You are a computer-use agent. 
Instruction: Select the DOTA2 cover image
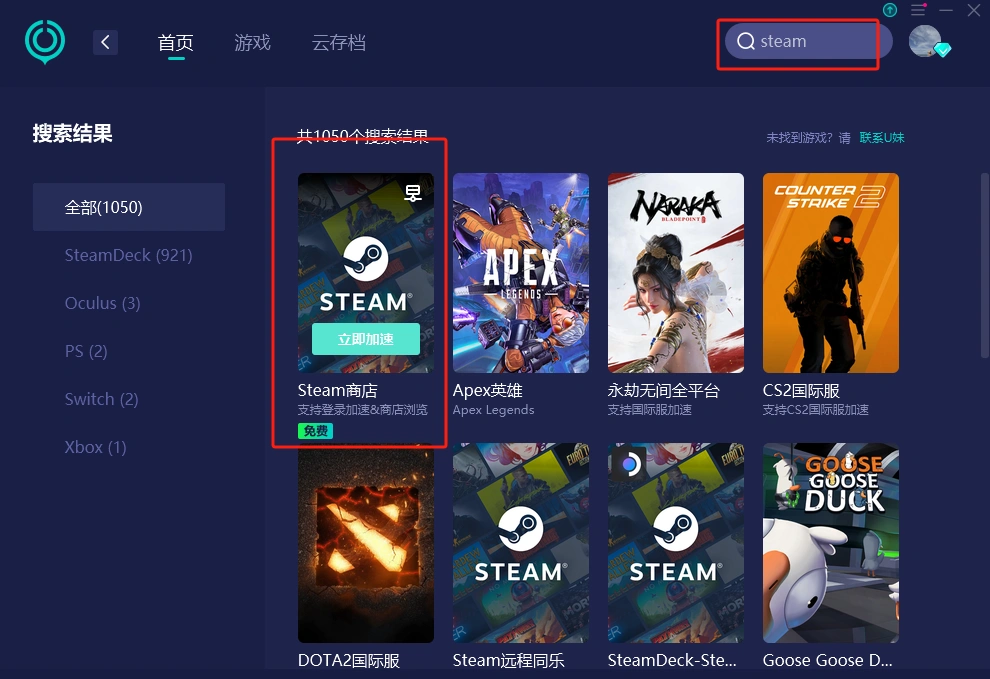[366, 543]
